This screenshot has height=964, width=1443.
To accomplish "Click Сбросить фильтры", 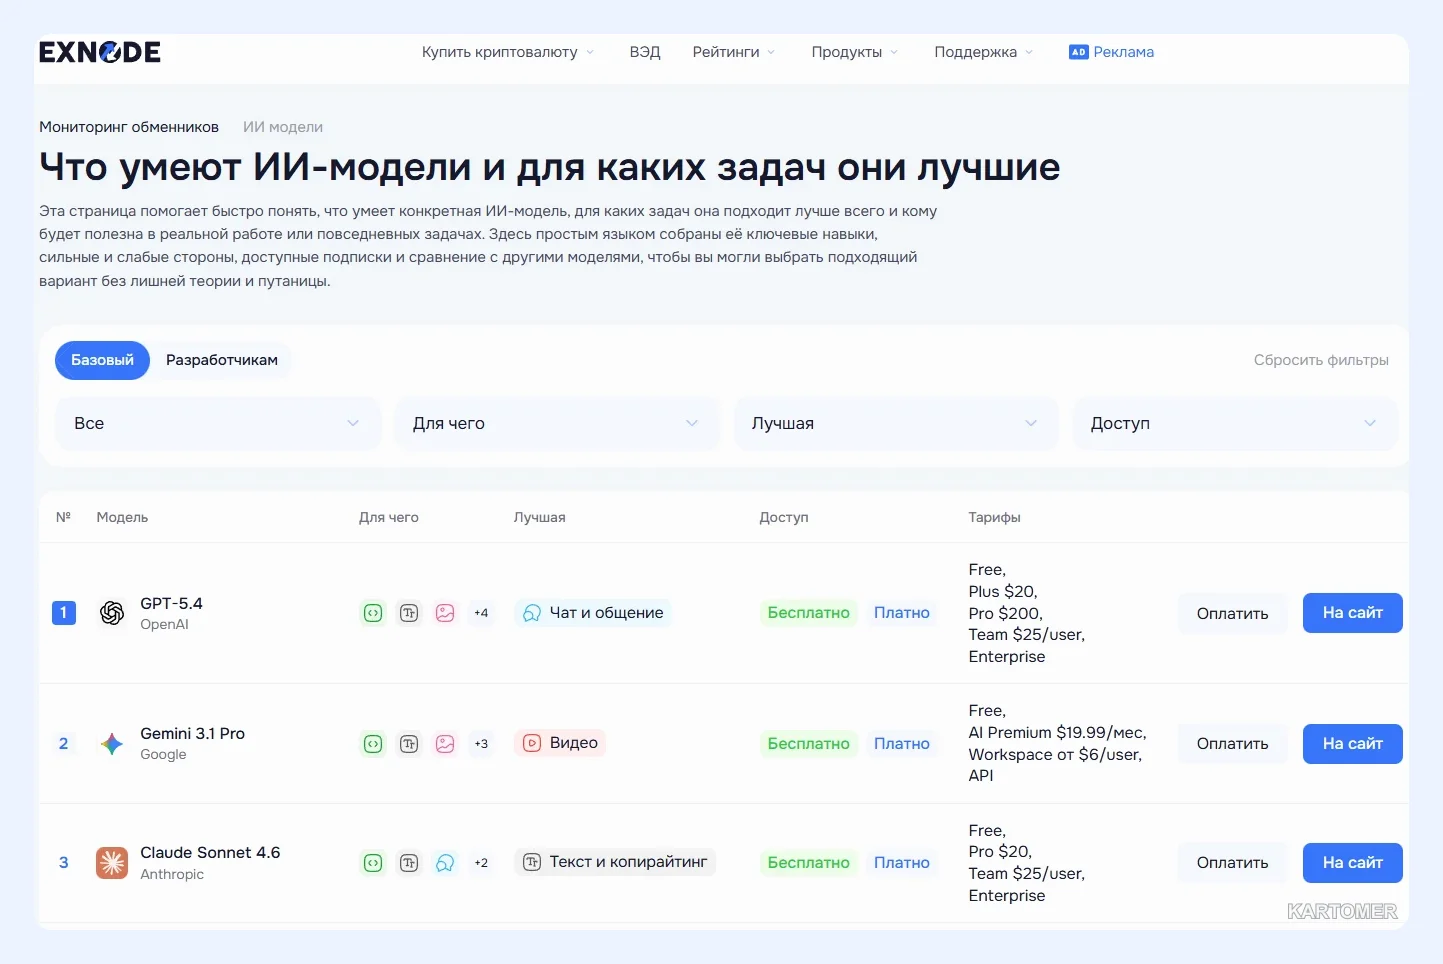I will click(1321, 360).
